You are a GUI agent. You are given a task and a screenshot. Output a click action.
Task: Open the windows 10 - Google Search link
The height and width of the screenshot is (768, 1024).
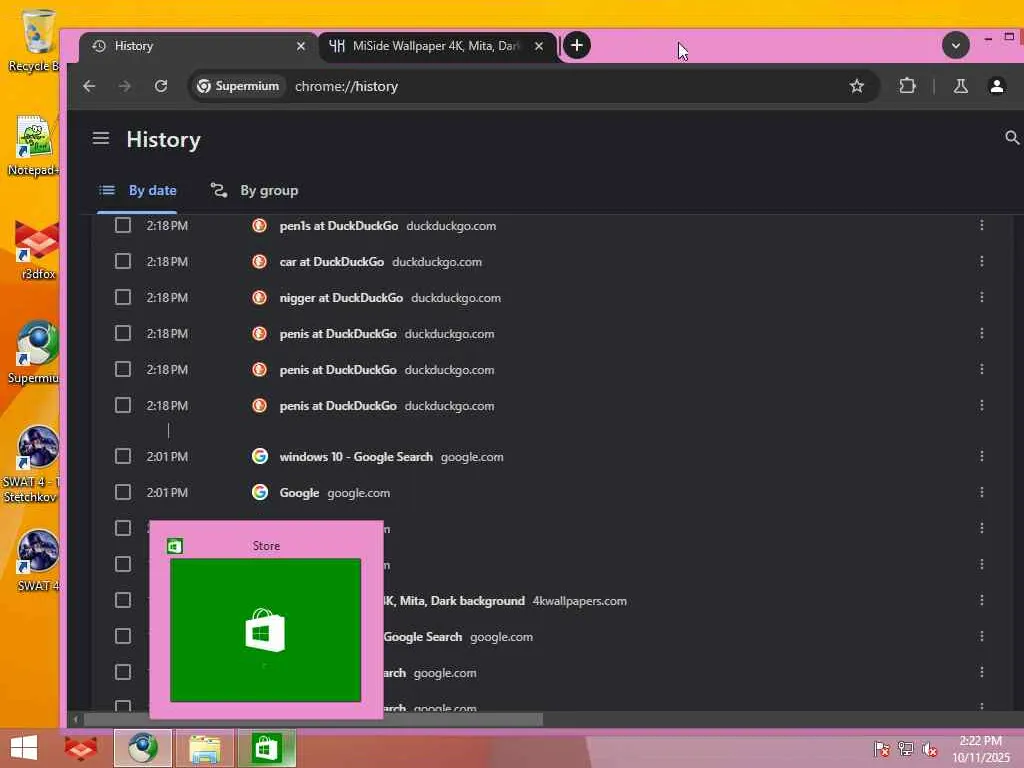point(356,456)
